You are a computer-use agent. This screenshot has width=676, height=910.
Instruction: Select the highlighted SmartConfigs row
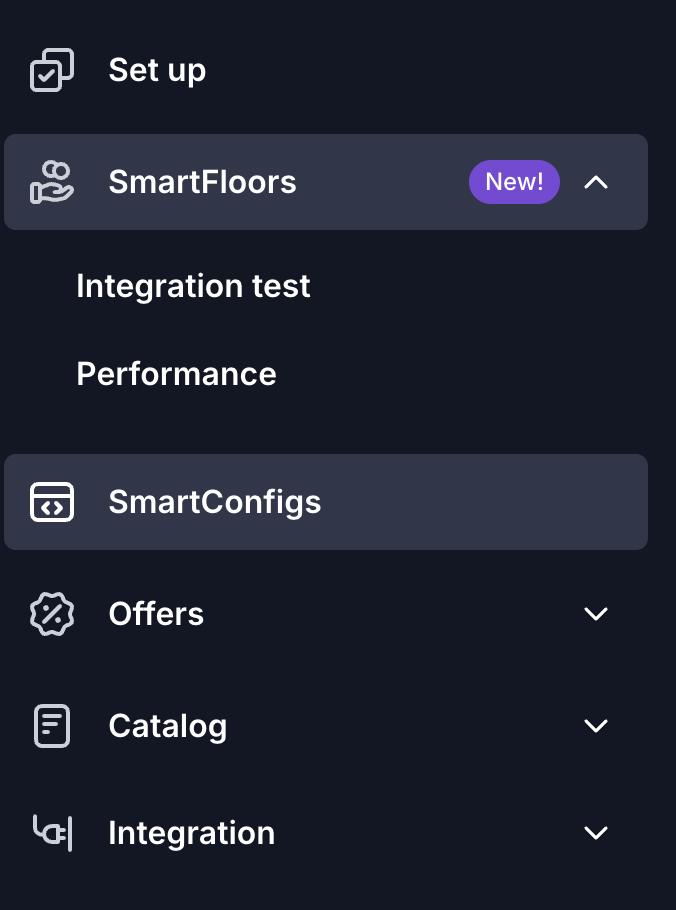click(326, 502)
